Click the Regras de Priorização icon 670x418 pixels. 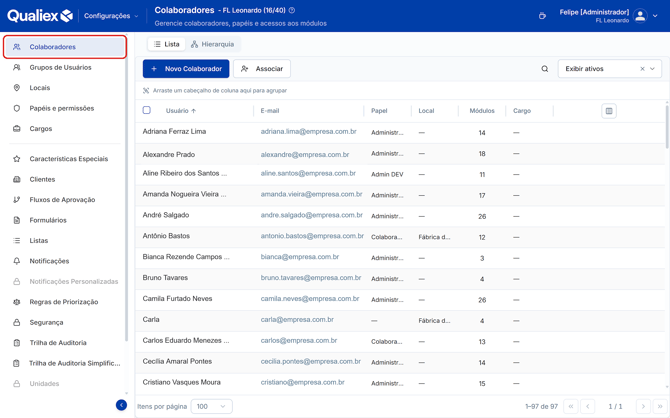click(17, 302)
